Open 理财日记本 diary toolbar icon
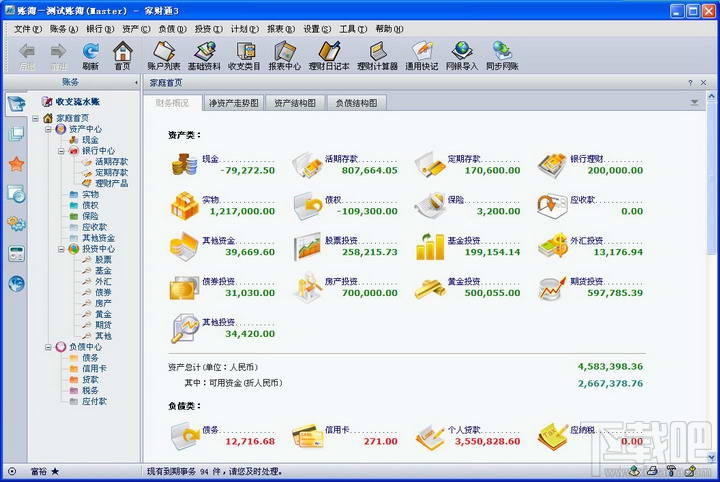The height and width of the screenshot is (482, 720). (x=329, y=56)
